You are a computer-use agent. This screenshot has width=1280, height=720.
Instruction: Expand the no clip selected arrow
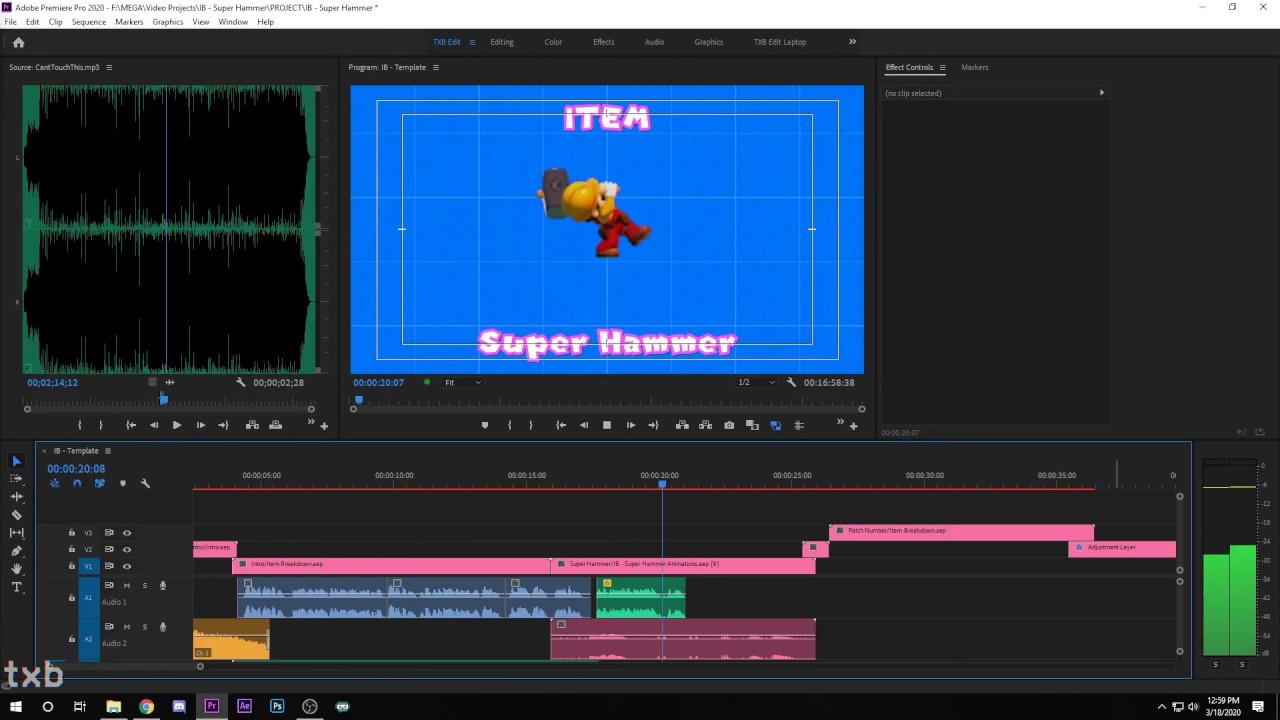tap(1102, 93)
